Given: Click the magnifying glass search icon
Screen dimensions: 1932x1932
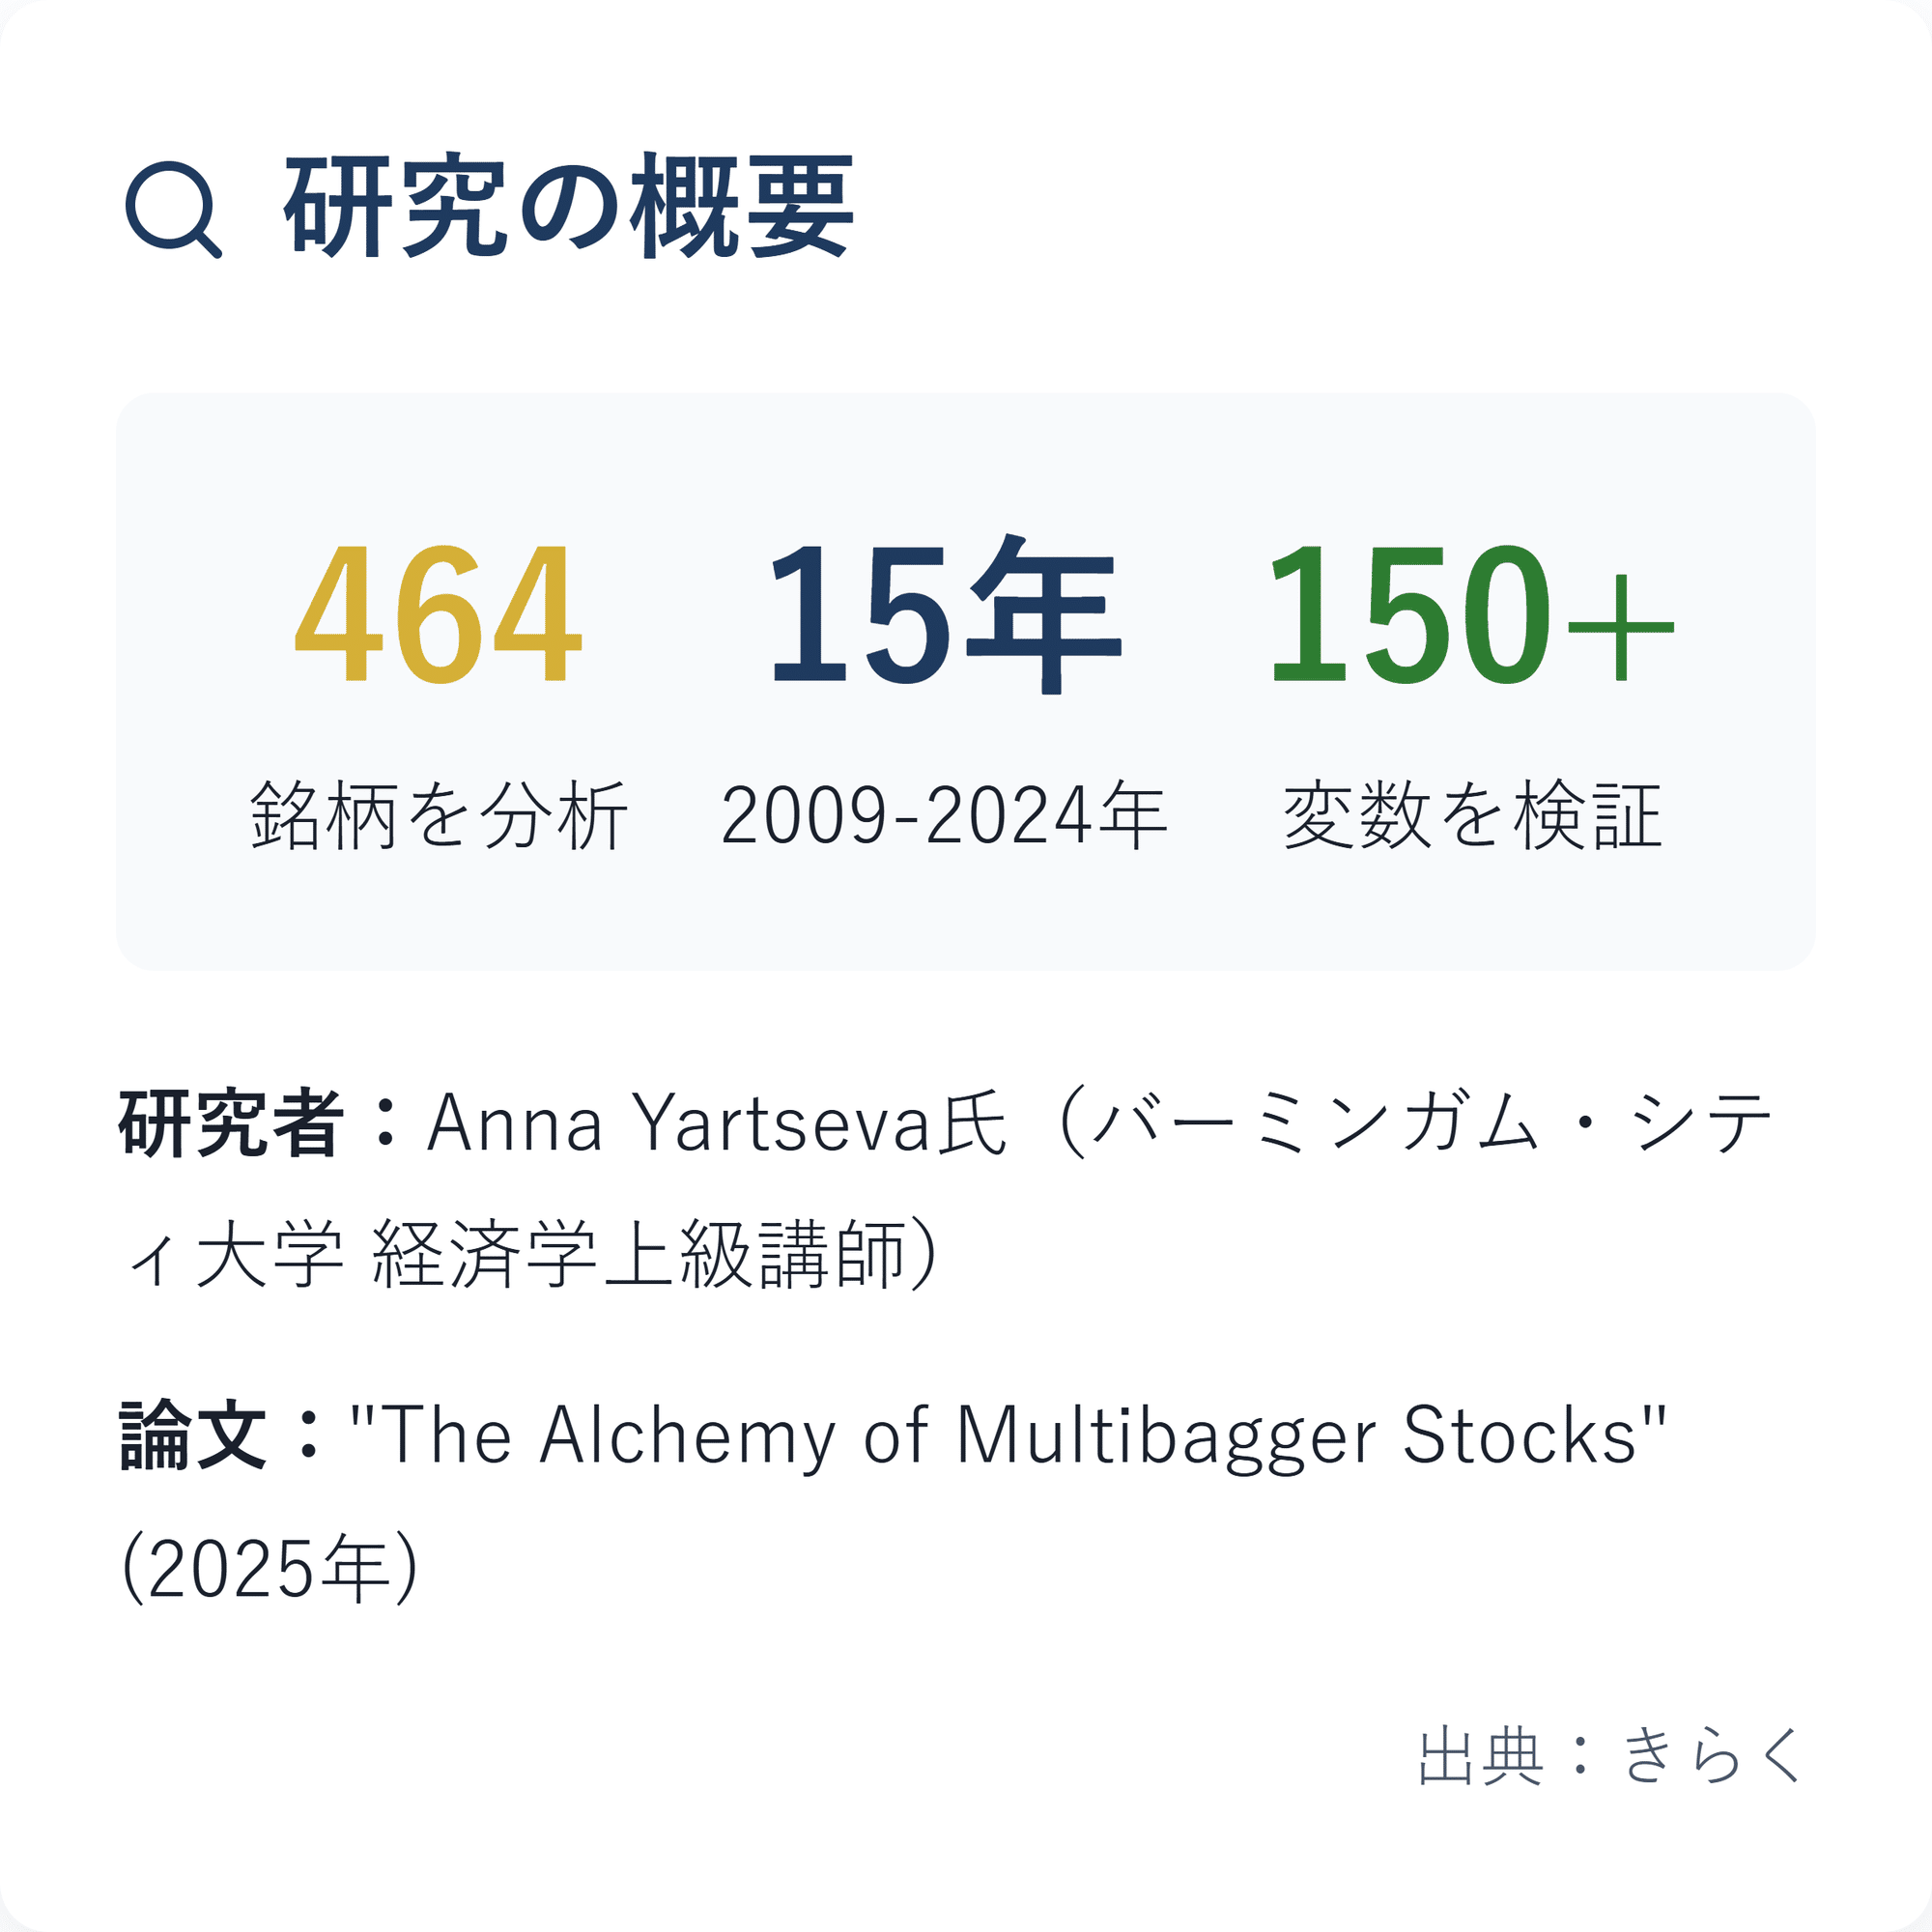Looking at the screenshot, I should pyautogui.click(x=172, y=208).
